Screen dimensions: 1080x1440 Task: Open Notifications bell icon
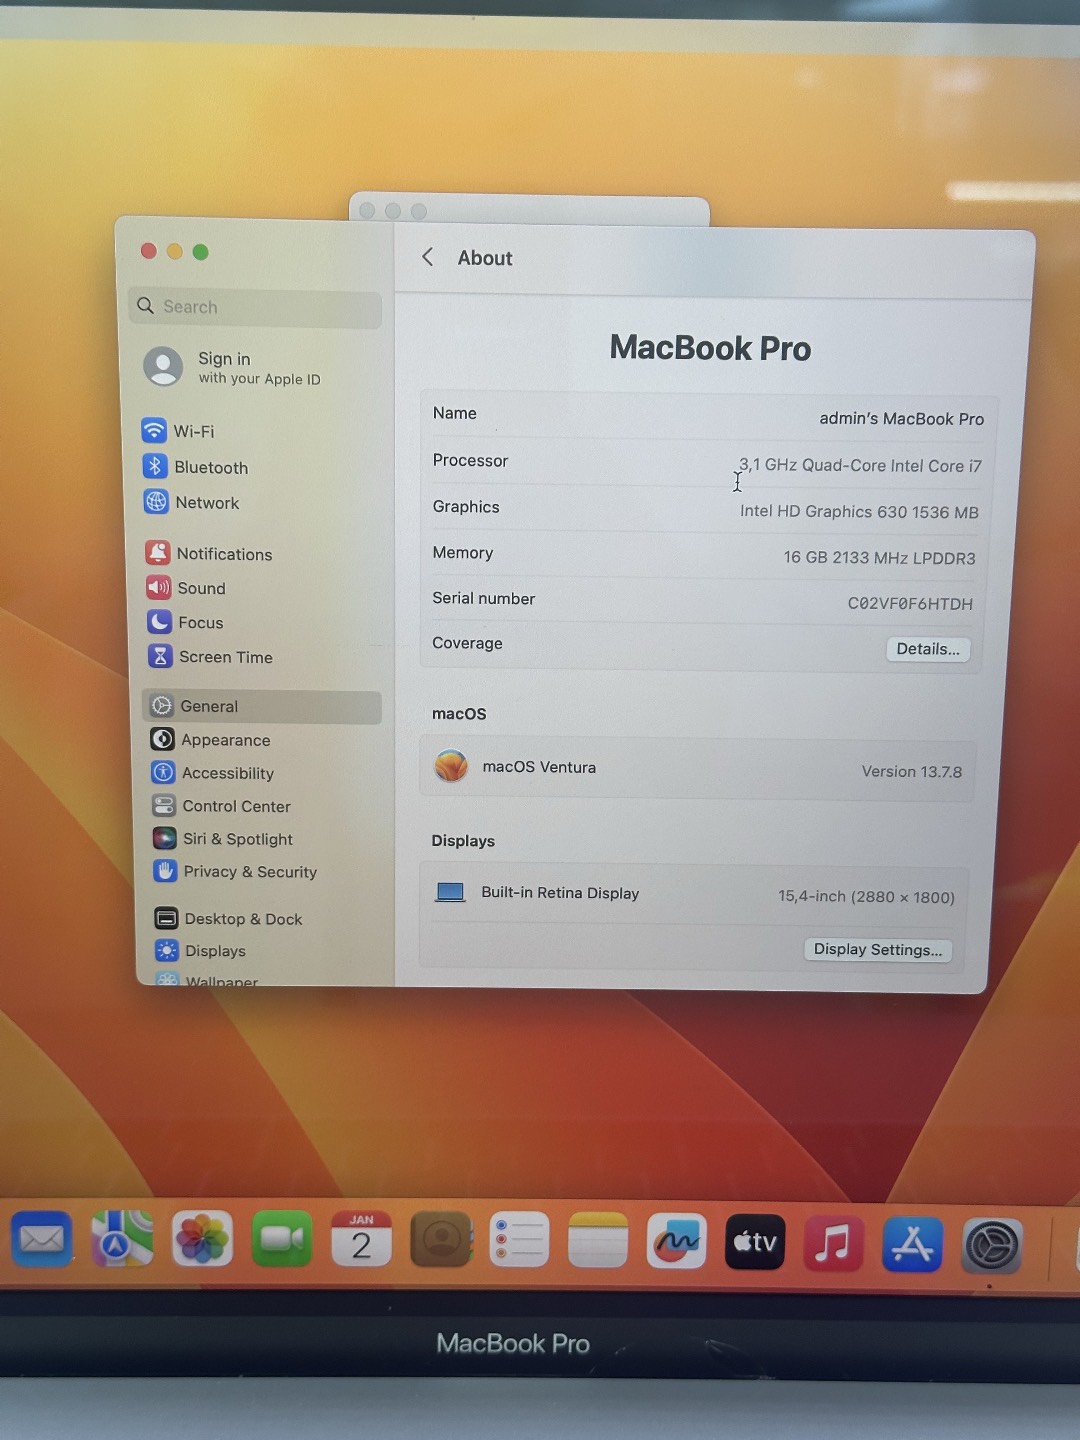(158, 553)
